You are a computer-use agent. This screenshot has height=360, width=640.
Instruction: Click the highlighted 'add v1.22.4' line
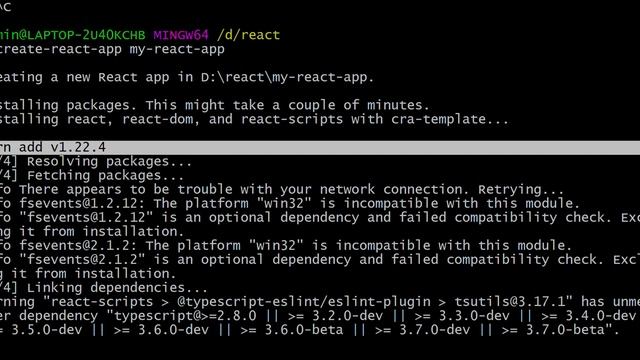(x=320, y=147)
